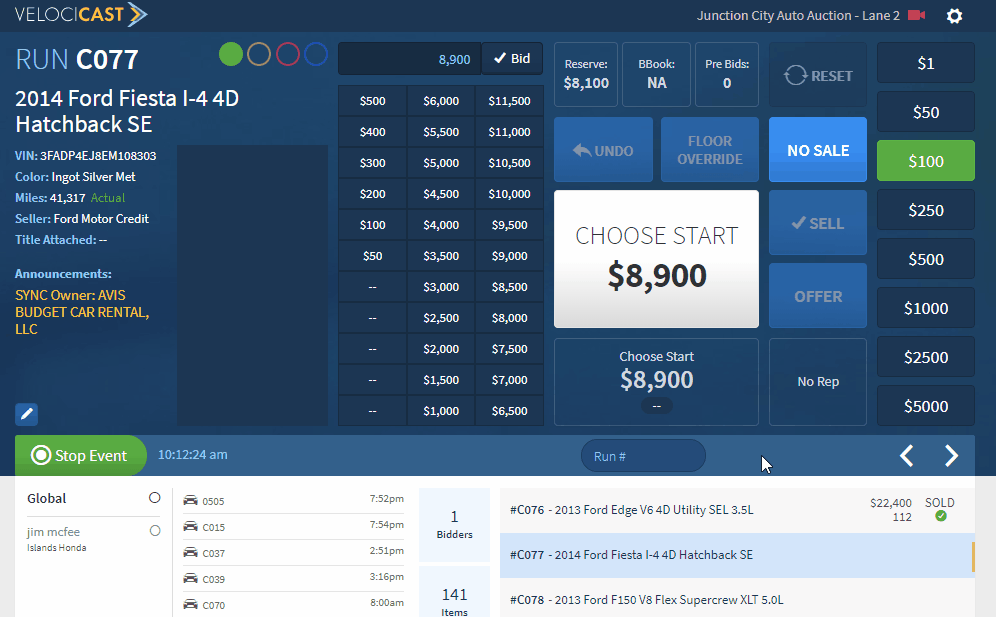The image size is (996, 617).
Task: Click the green SOLD checkmark icon
Action: [941, 516]
